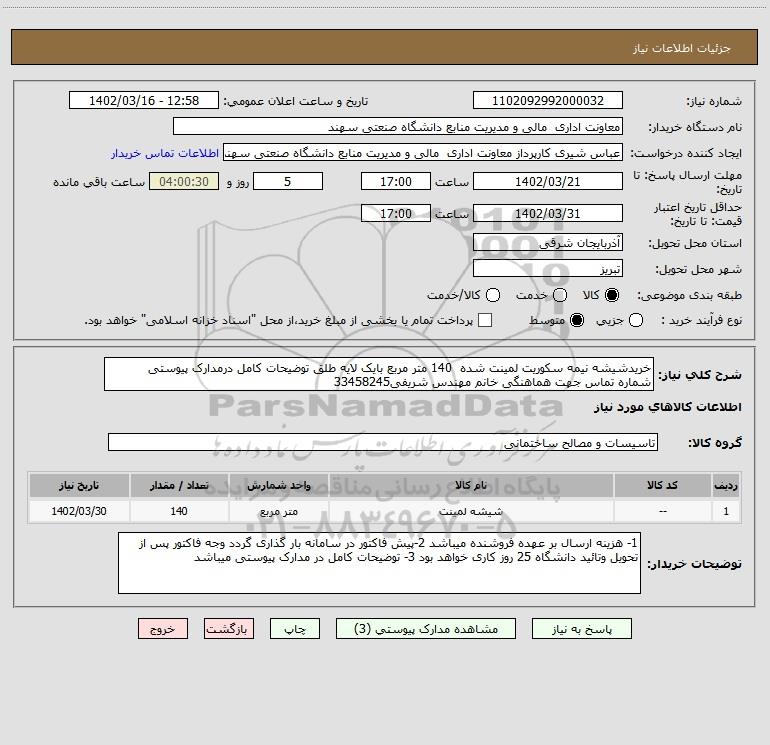This screenshot has height=745, width=770.
Task: Choose the جزیی purchase type radio
Action: (635, 320)
